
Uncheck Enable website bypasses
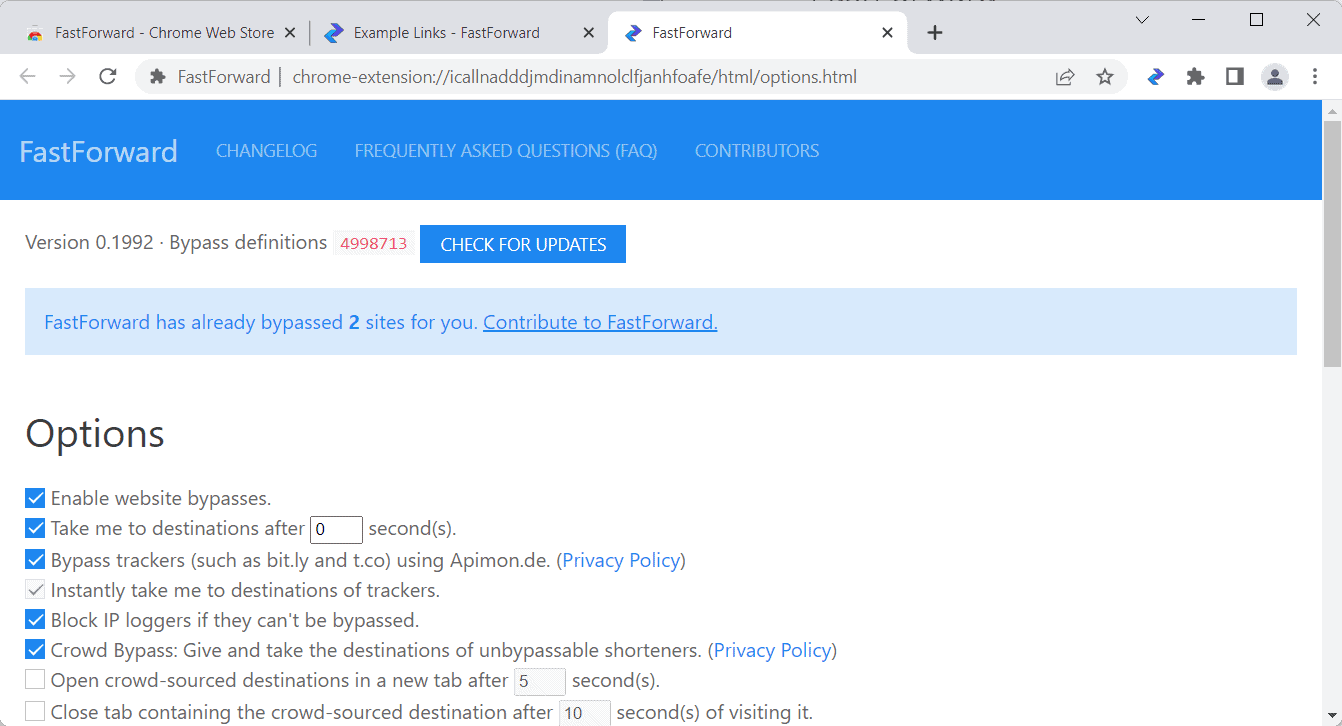(x=35, y=498)
